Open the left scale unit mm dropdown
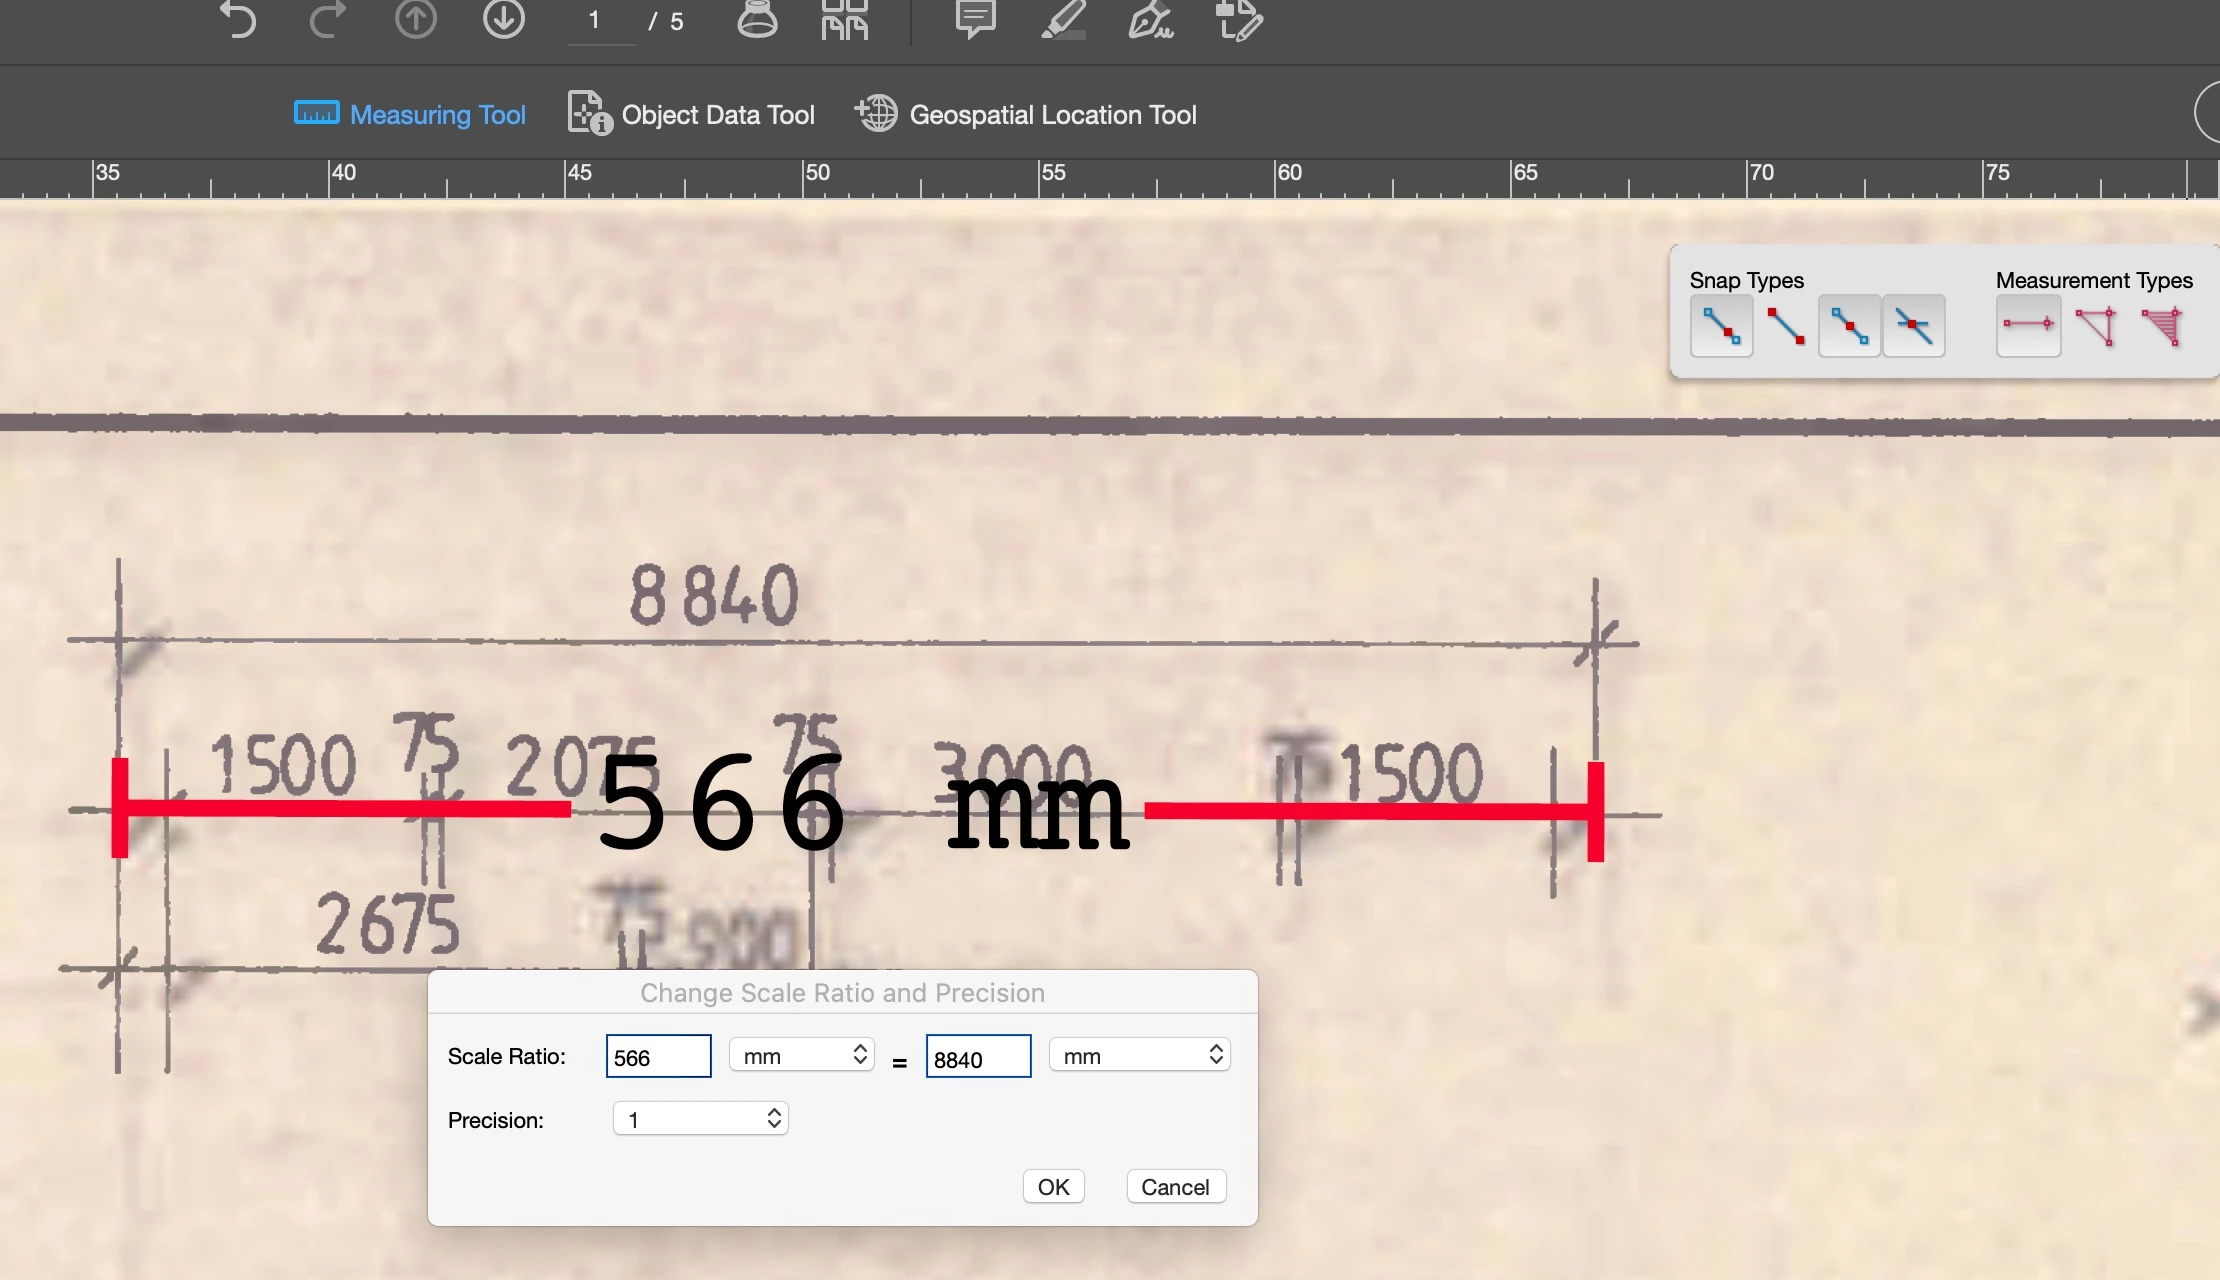 pos(802,1055)
